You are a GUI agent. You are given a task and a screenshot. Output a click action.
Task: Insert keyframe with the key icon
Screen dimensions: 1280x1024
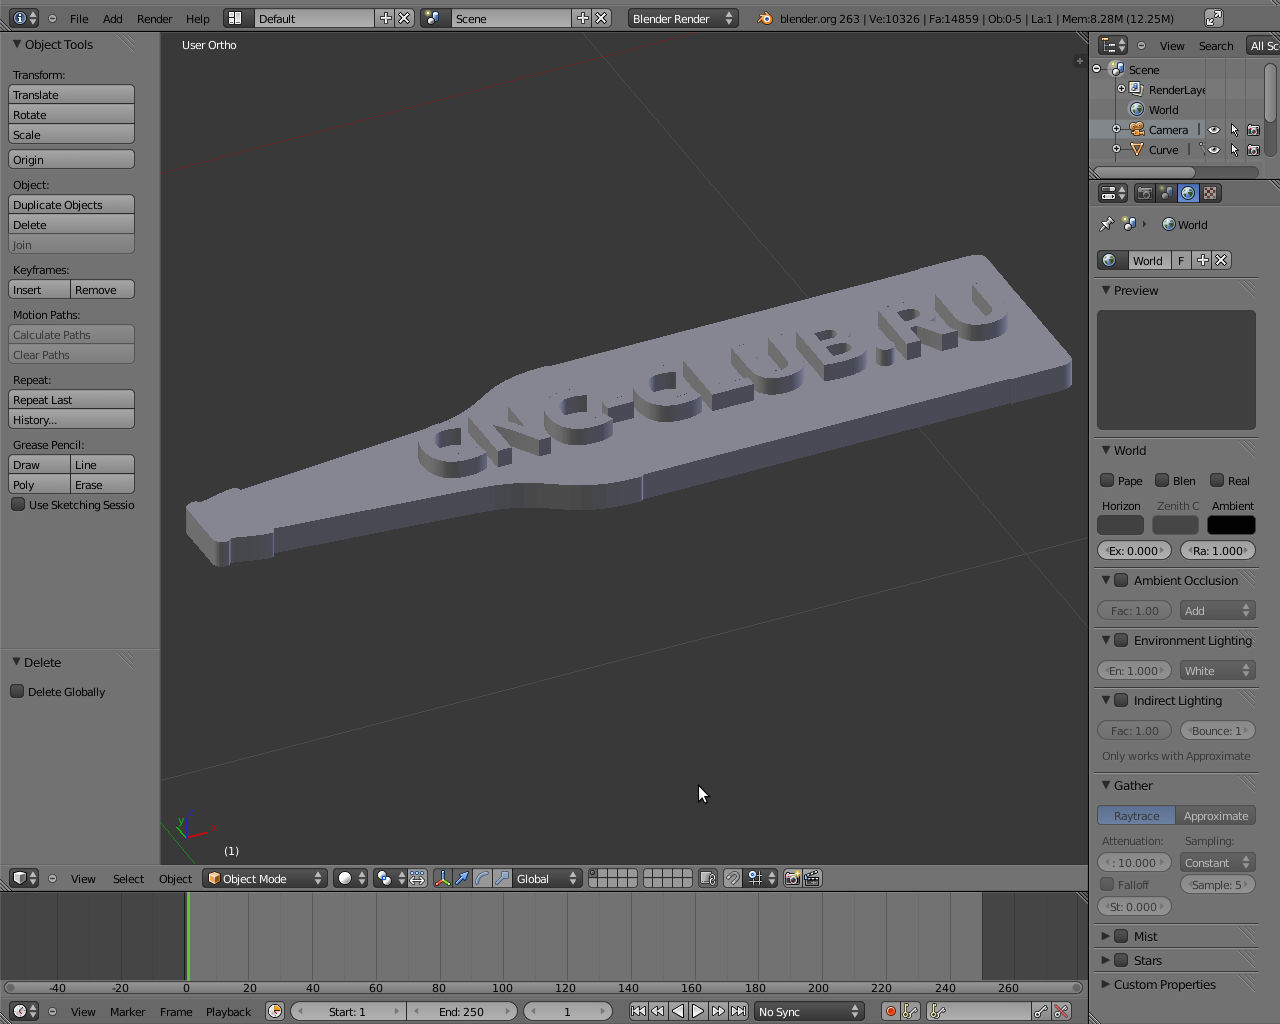[x=1042, y=1011]
